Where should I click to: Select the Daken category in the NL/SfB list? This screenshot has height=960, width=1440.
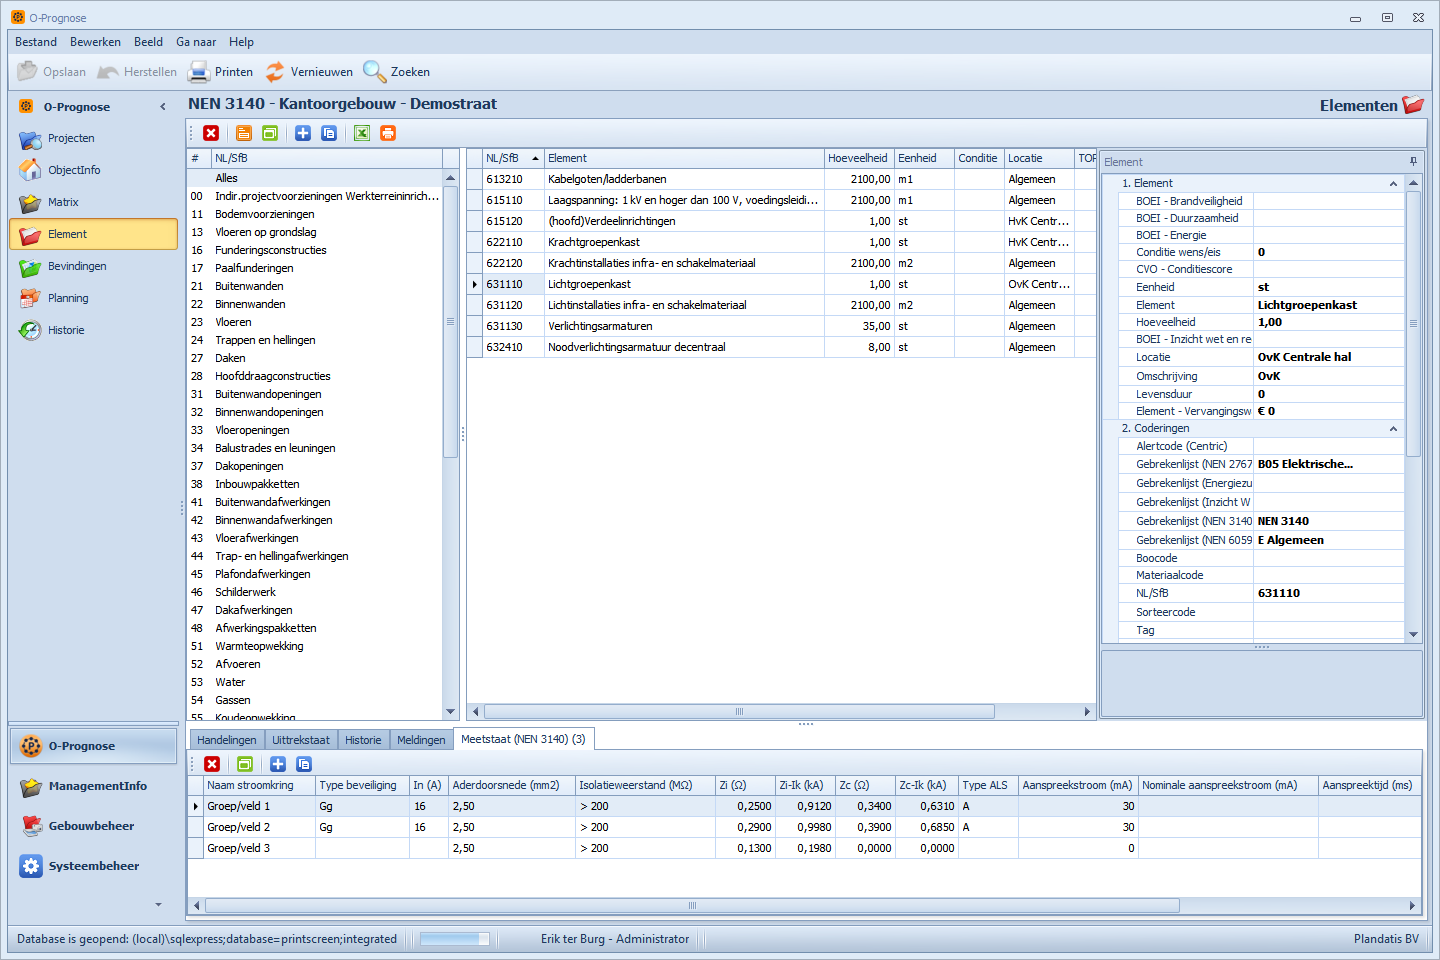[x=230, y=358]
